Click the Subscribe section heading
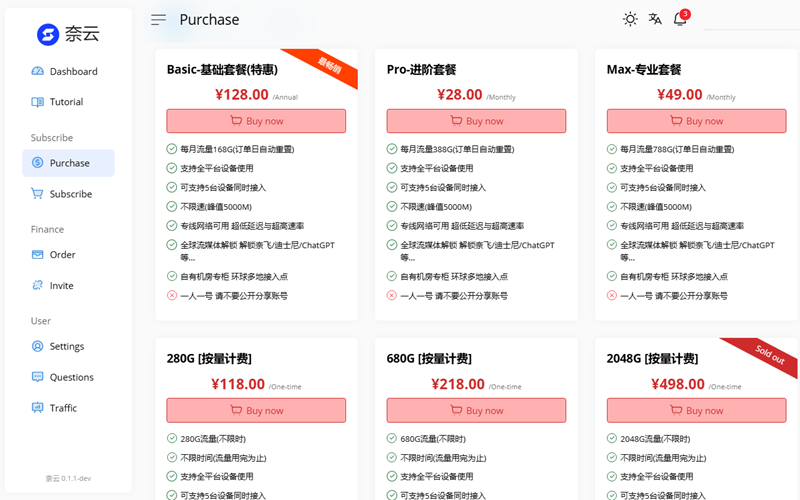This screenshot has height=500, width=800. [x=52, y=138]
